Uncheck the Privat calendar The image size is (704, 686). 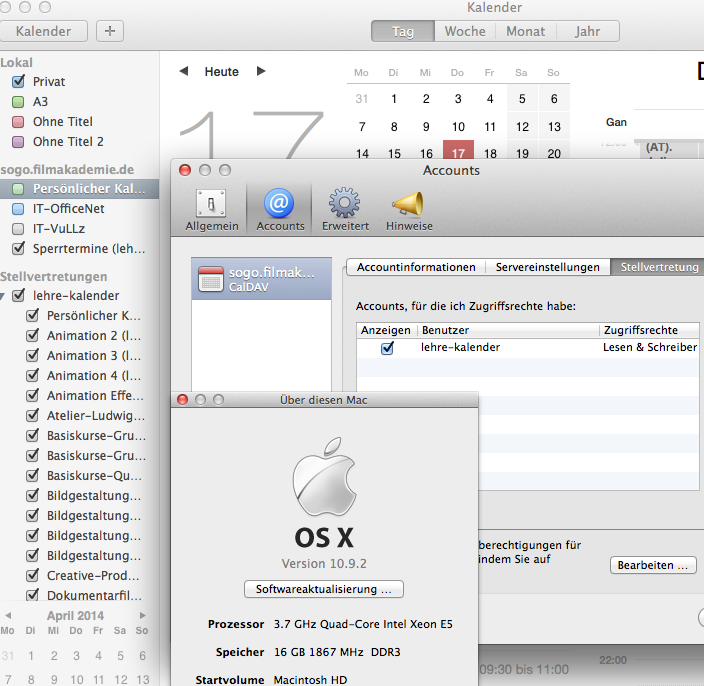tap(18, 82)
